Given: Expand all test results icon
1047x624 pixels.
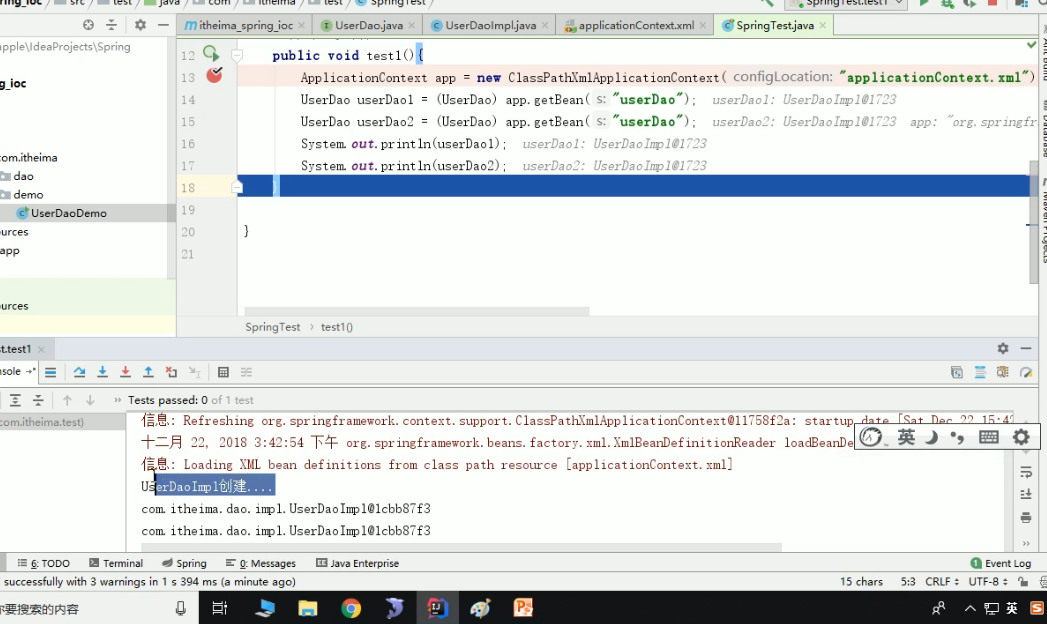Looking at the screenshot, I should click(x=15, y=400).
